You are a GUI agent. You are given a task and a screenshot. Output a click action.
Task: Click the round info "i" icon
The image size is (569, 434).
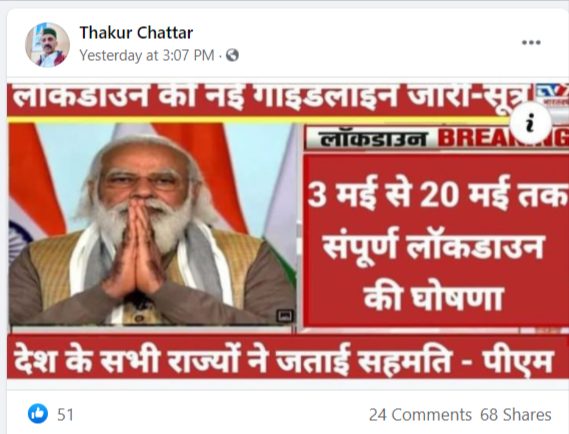point(531,123)
